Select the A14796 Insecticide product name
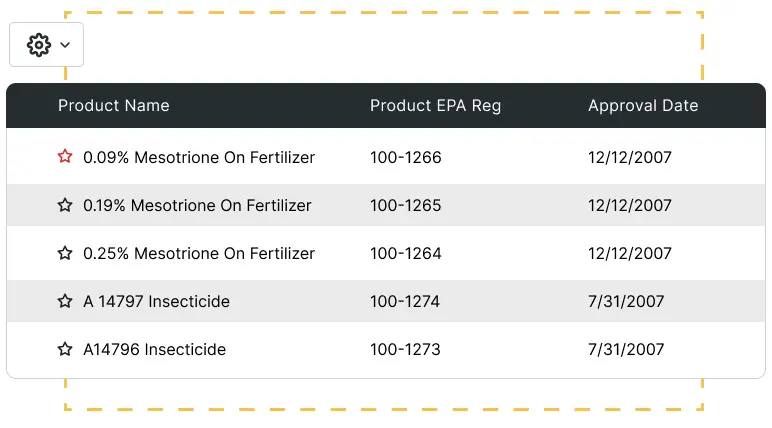 click(154, 349)
